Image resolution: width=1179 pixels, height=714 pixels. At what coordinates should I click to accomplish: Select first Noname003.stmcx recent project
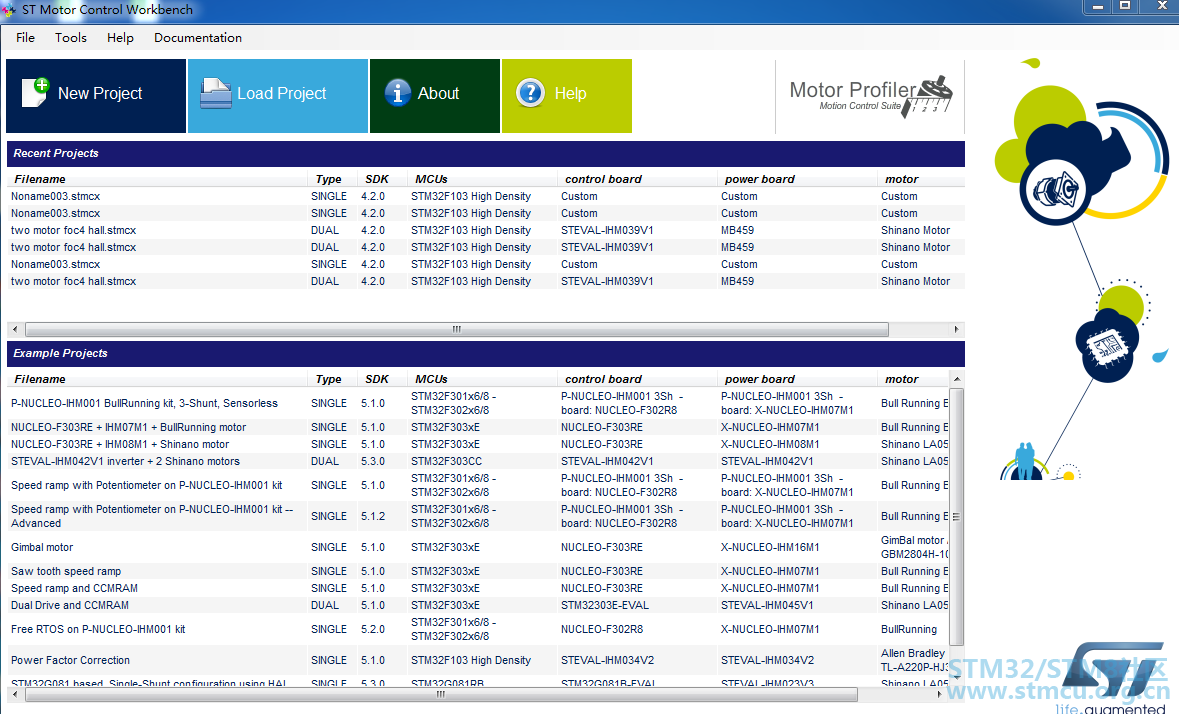click(486, 196)
